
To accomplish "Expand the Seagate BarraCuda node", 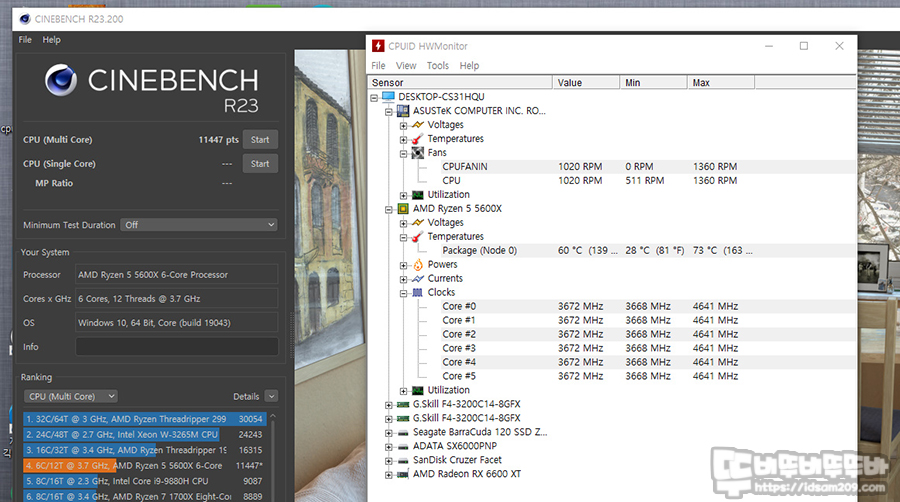I will click(389, 433).
